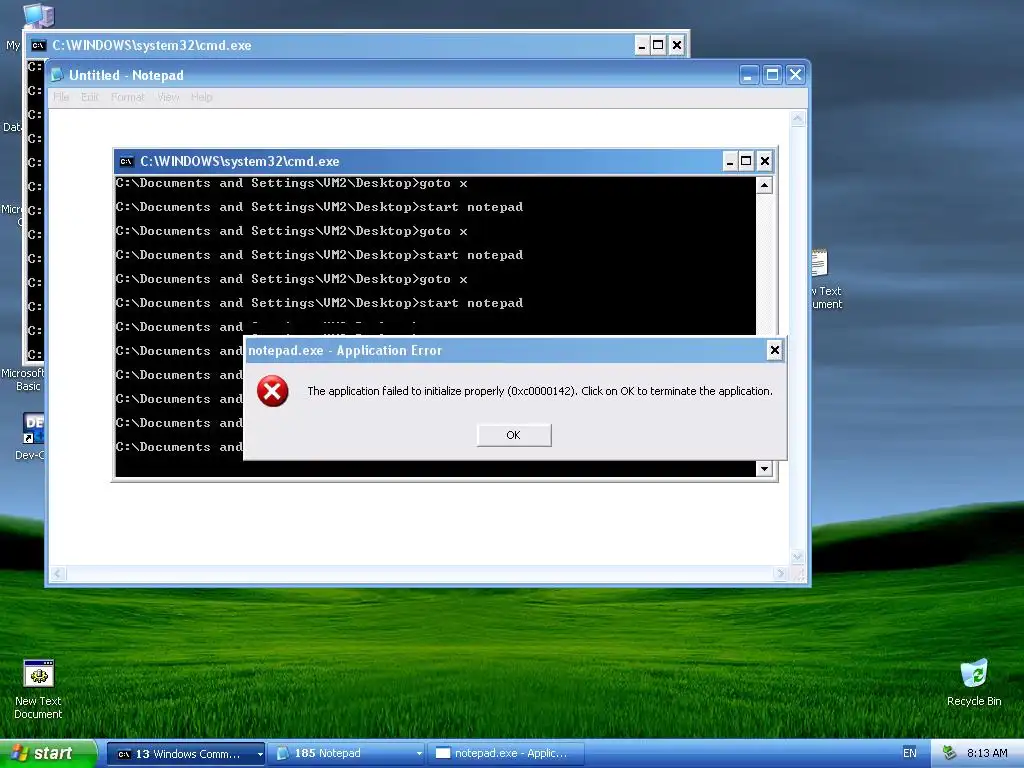1024x768 pixels.
Task: Maximize the back cmd.exe window
Action: pyautogui.click(x=658, y=45)
